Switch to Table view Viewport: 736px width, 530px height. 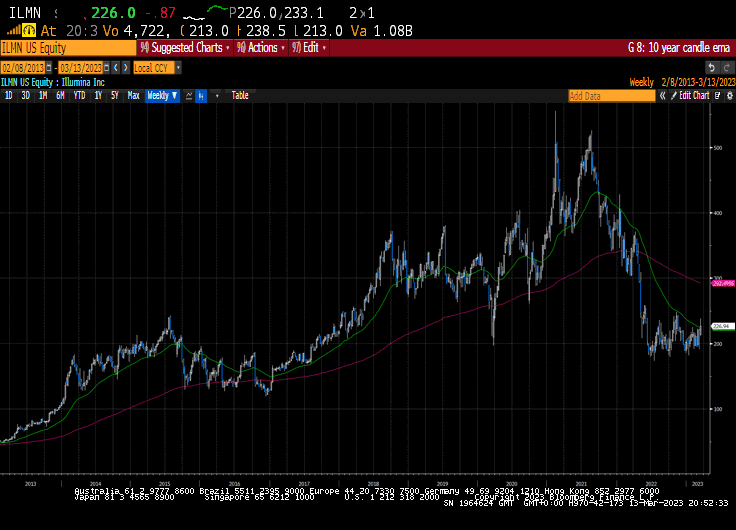(x=240, y=96)
